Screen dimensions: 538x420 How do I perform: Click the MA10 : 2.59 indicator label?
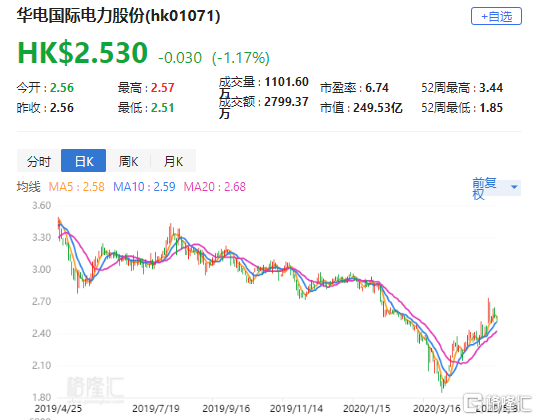144,187
